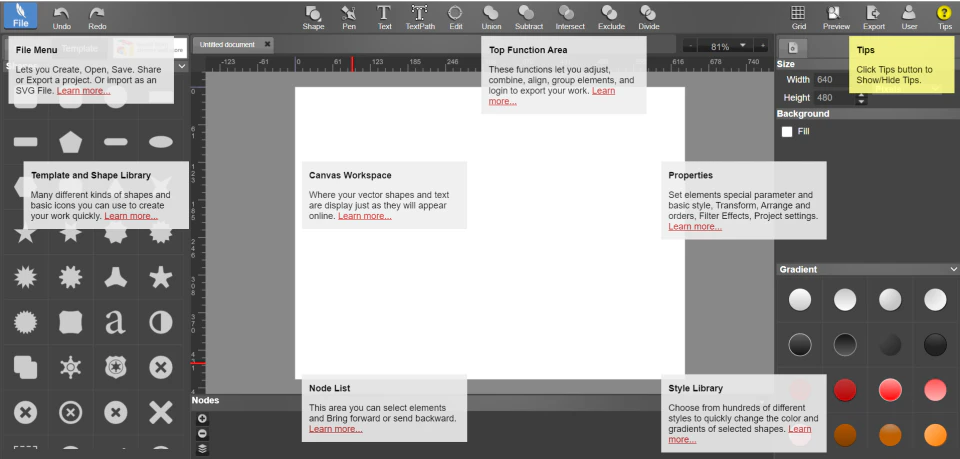Pick the concave-corner square shape
This screenshot has width=960, height=459.
(x=70, y=322)
